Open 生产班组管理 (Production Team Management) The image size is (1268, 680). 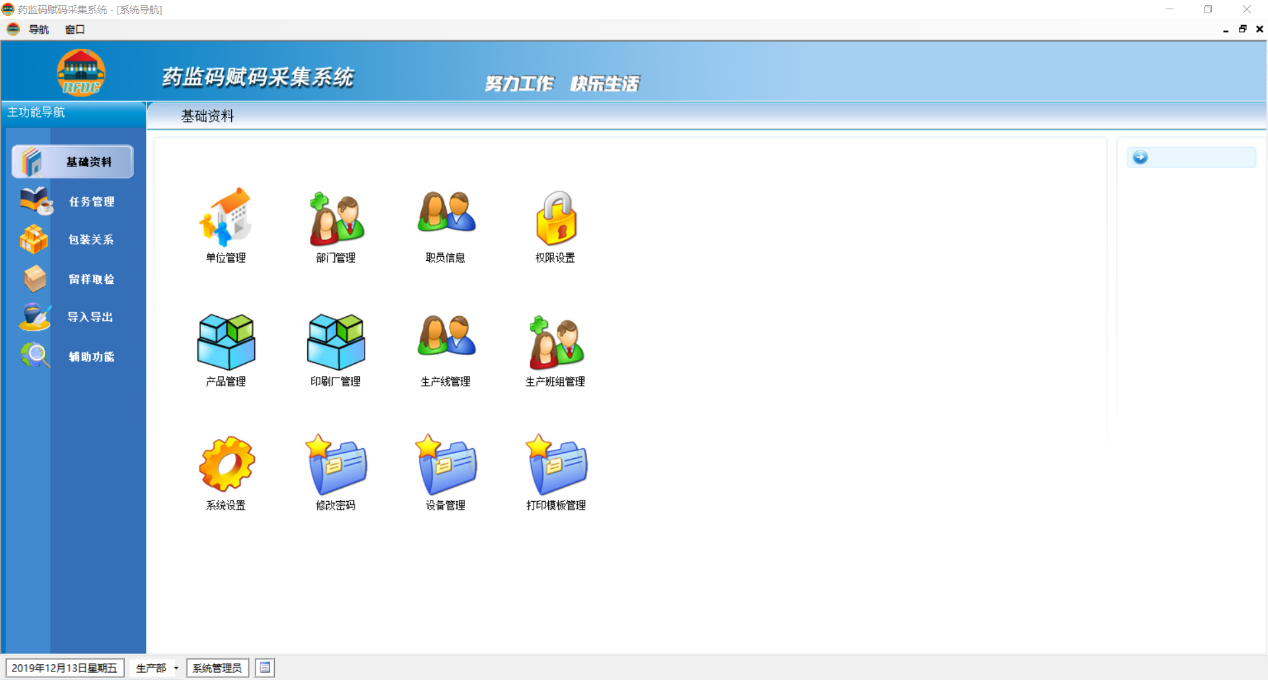pyautogui.click(x=556, y=345)
